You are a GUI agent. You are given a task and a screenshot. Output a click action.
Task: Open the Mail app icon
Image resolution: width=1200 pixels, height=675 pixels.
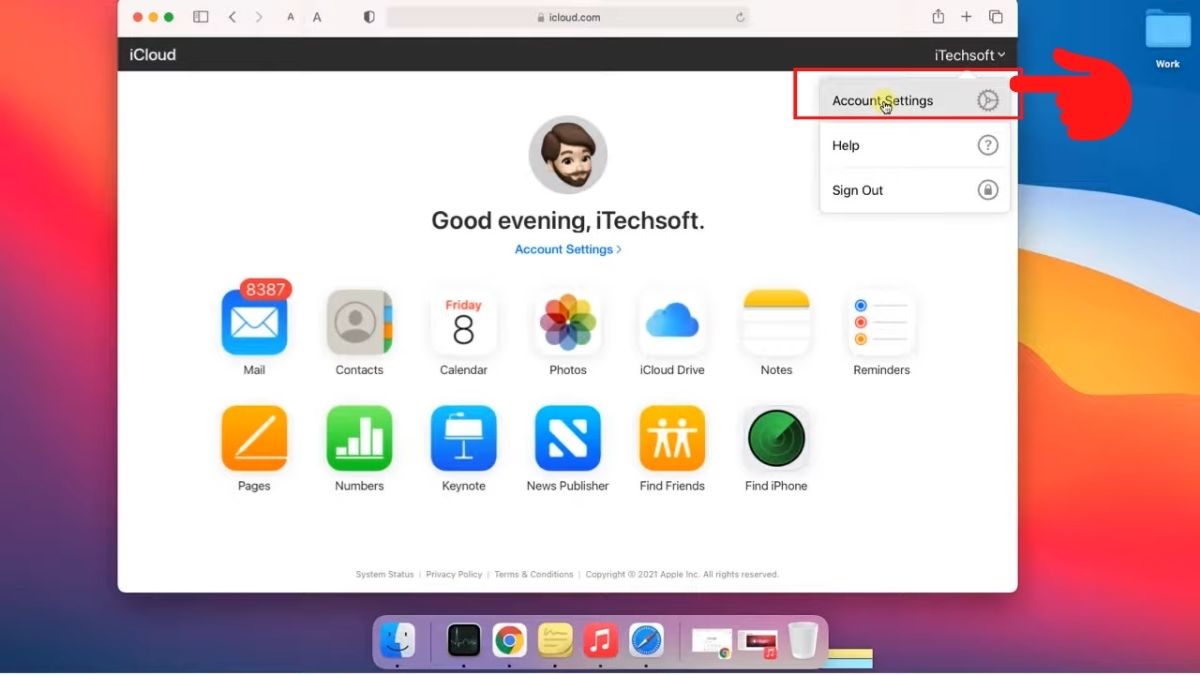pos(254,322)
